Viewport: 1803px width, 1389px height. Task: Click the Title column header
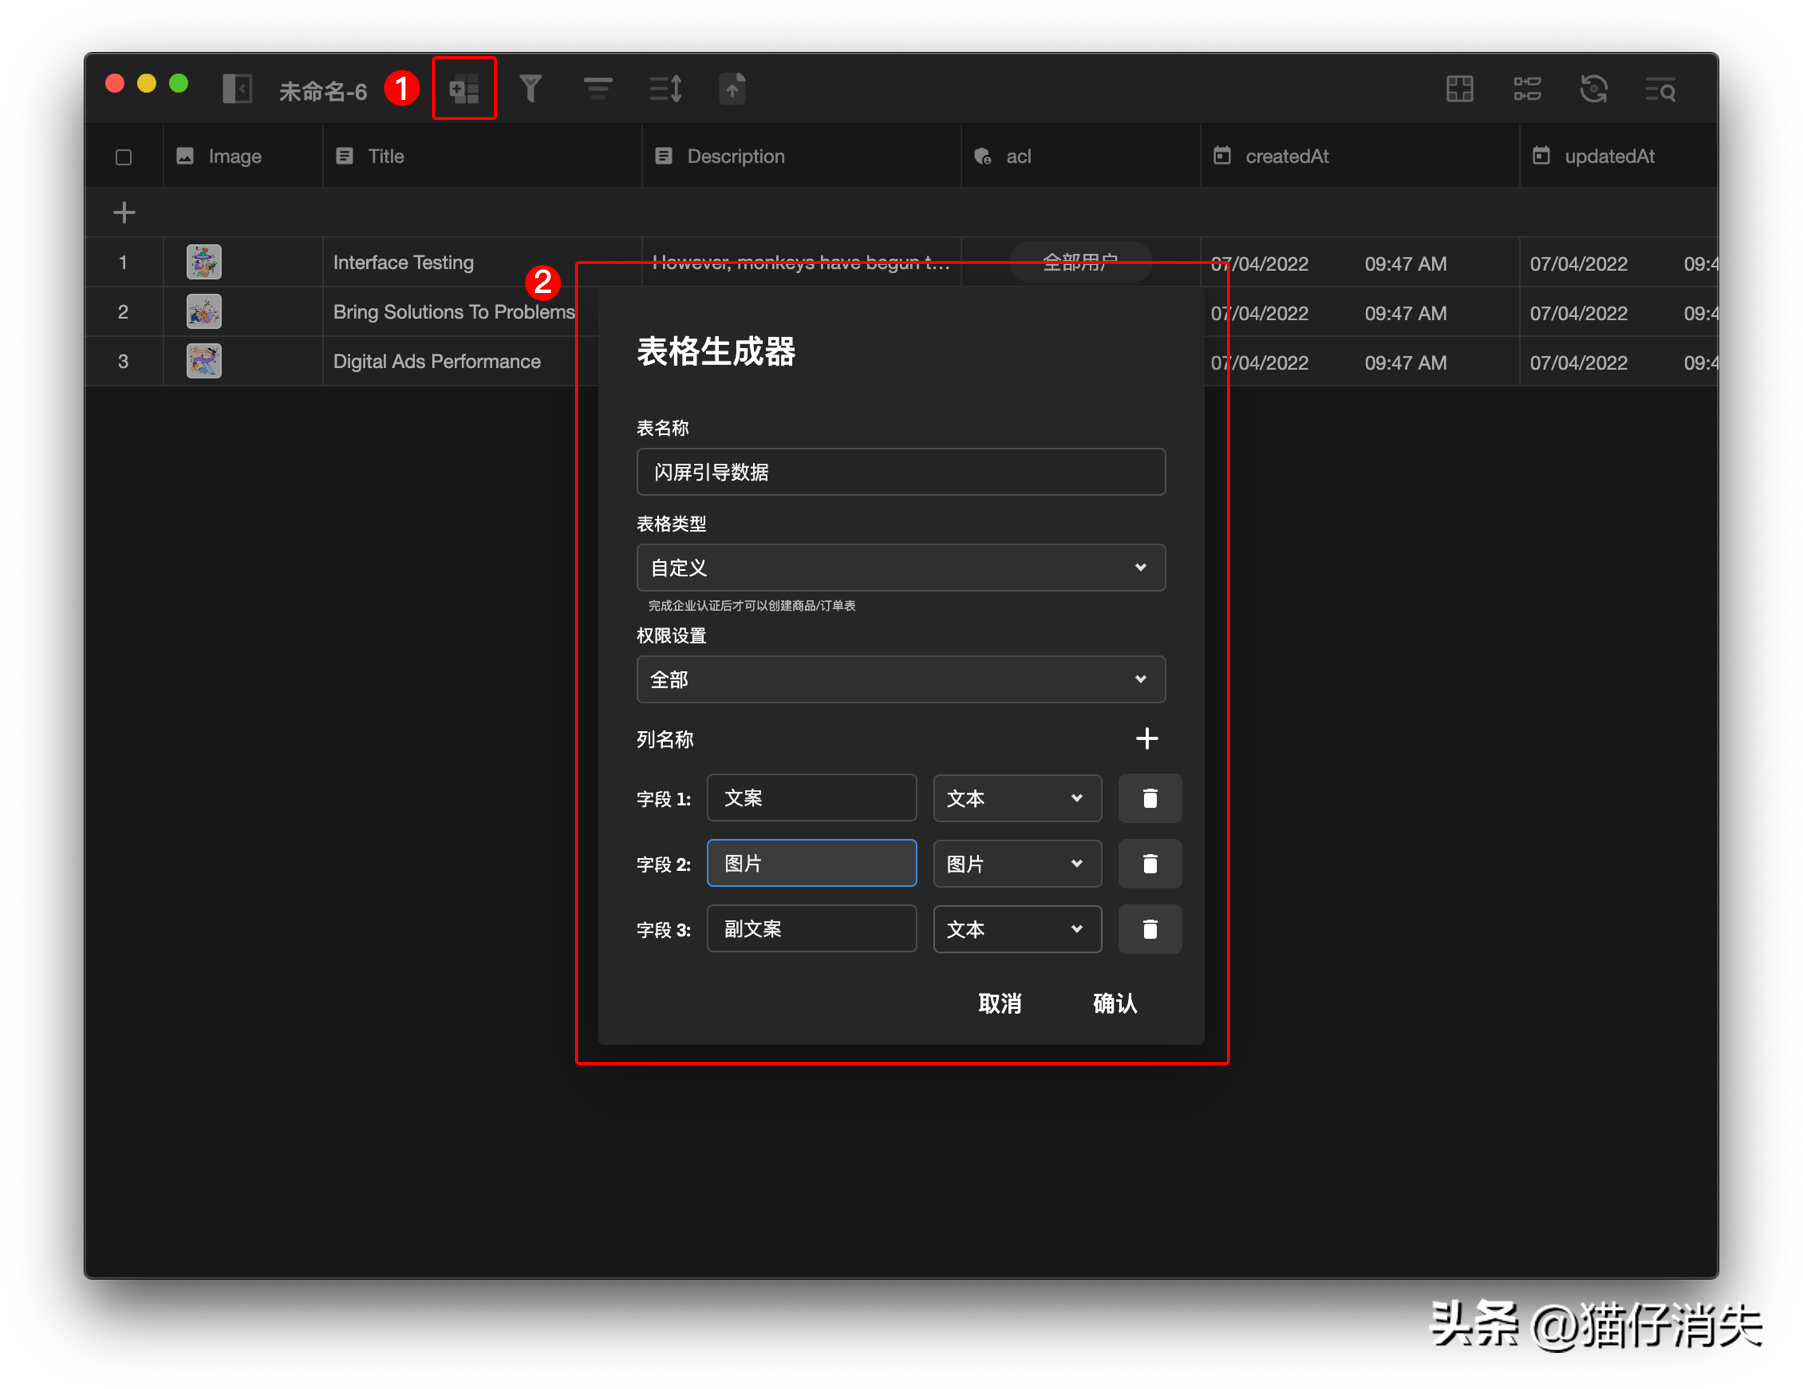point(481,156)
